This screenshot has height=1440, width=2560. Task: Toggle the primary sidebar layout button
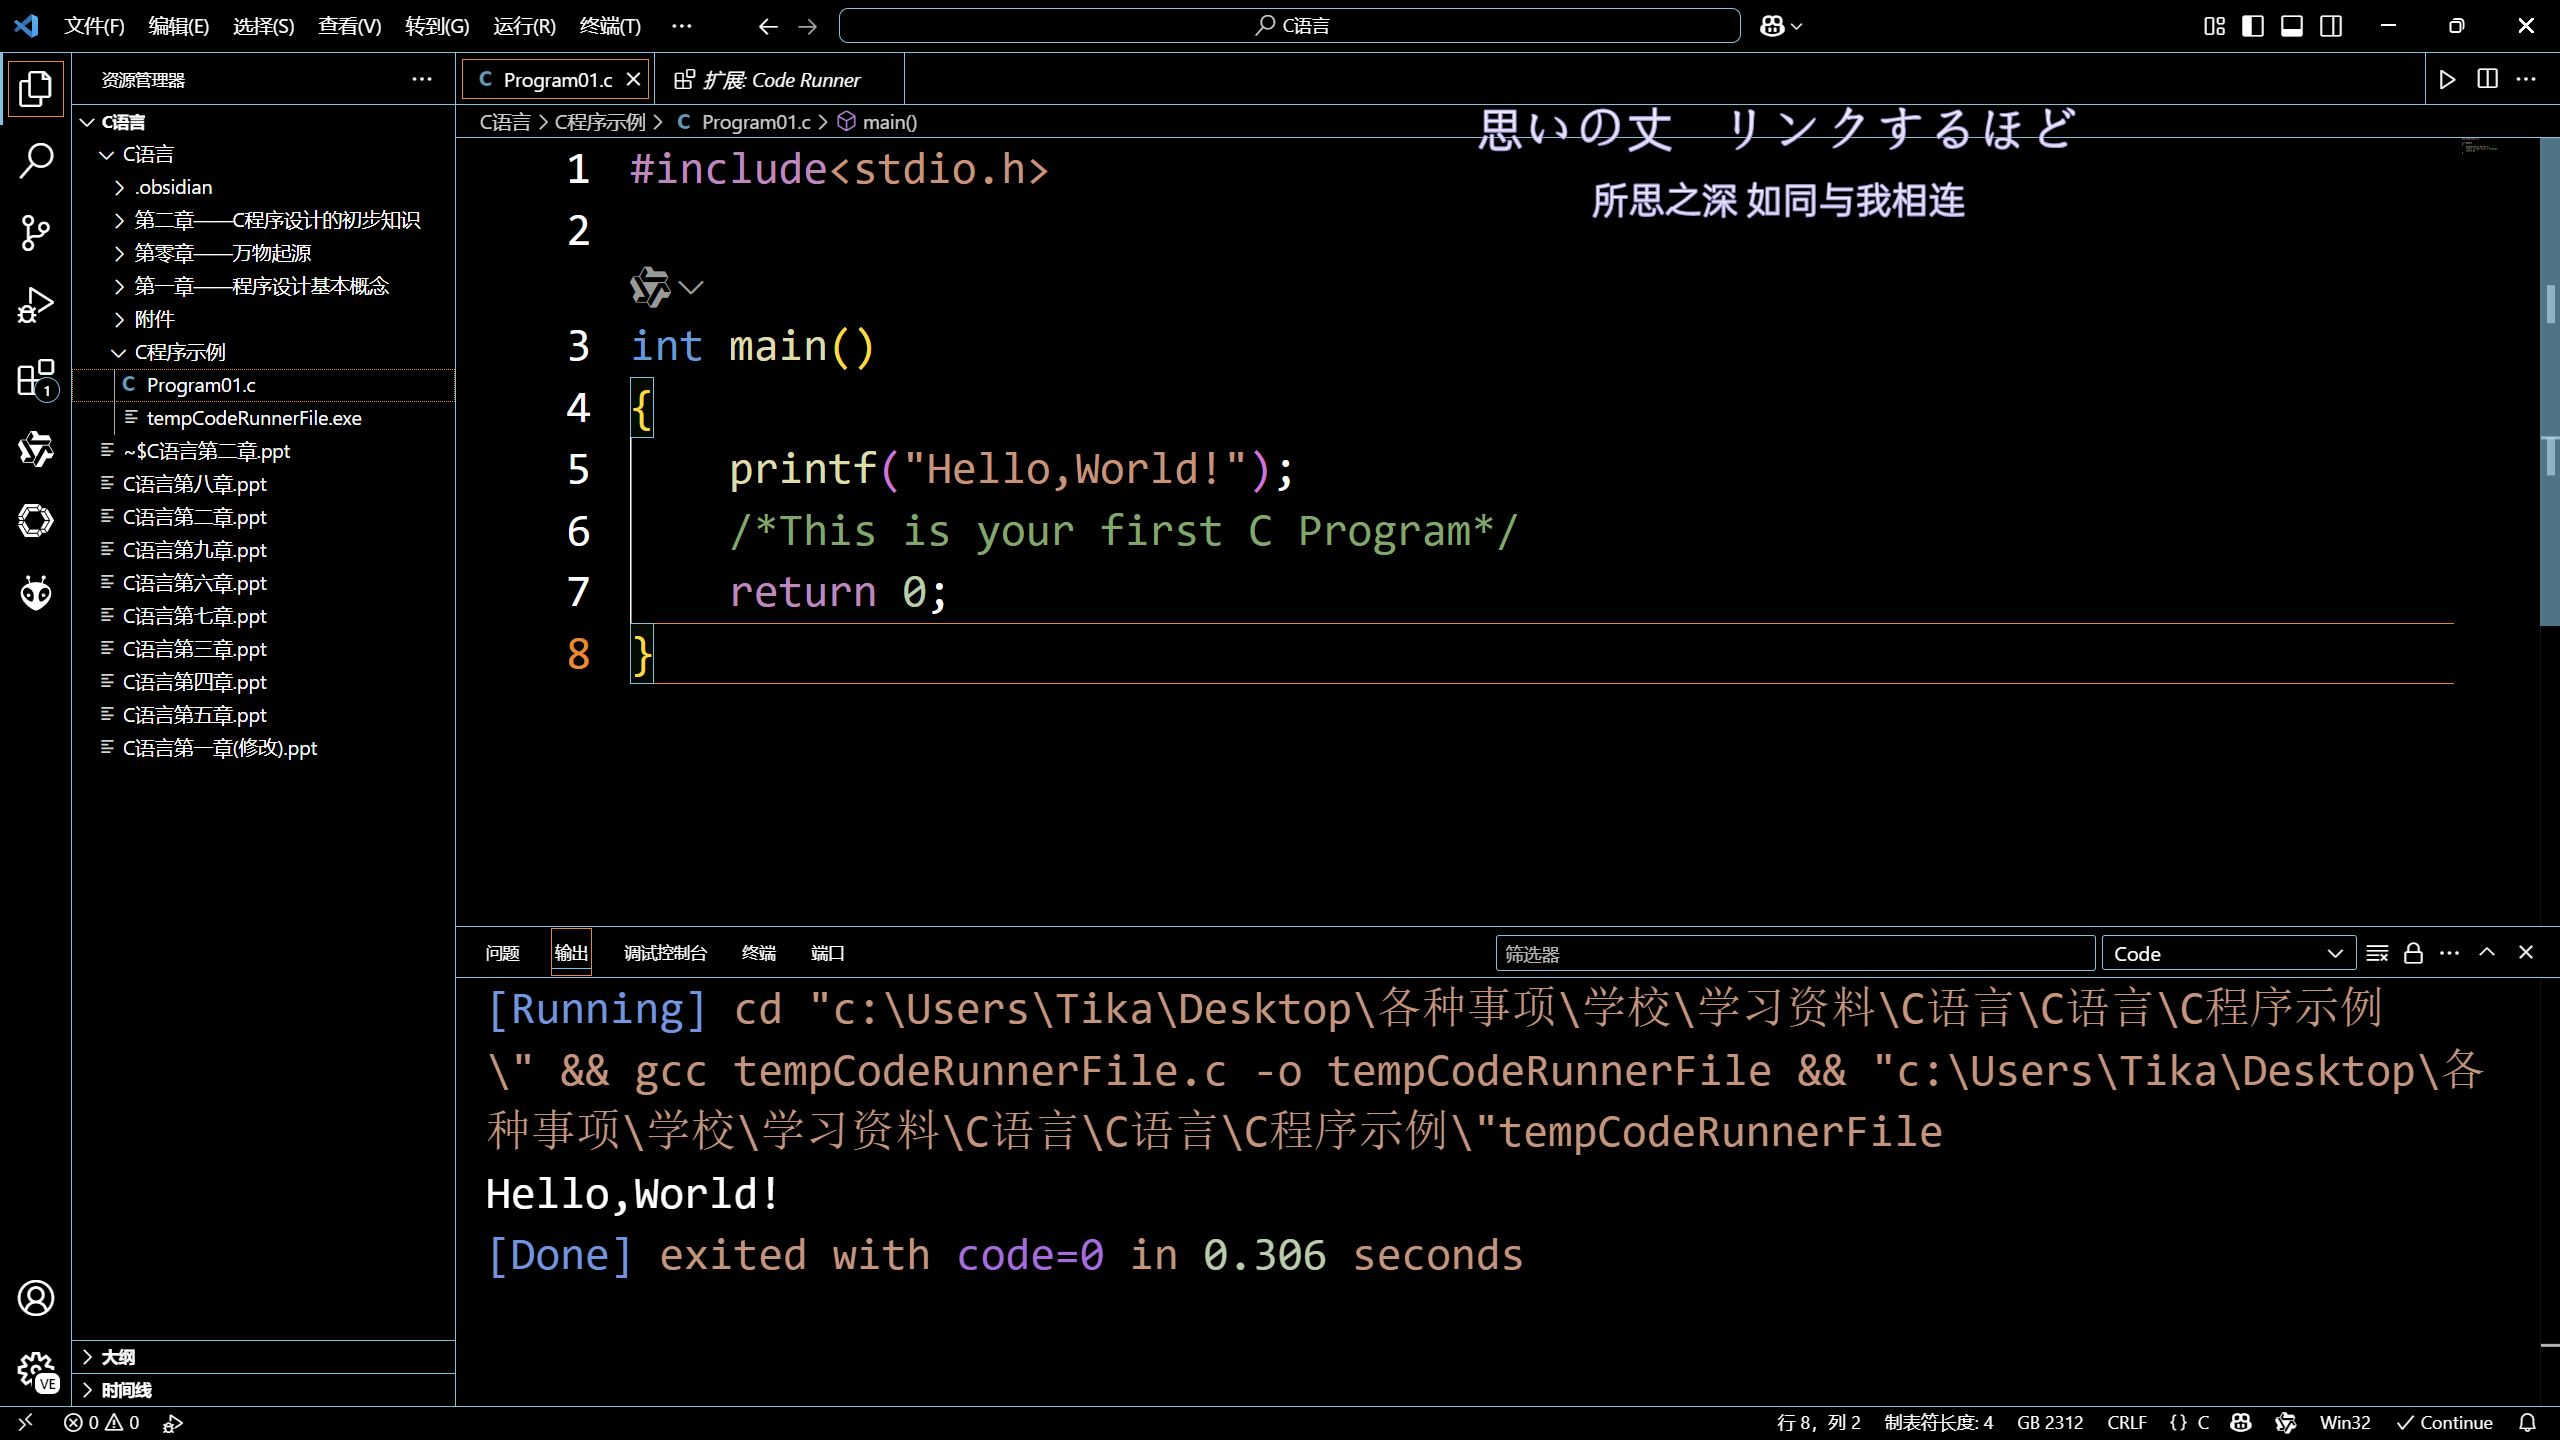2253,26
